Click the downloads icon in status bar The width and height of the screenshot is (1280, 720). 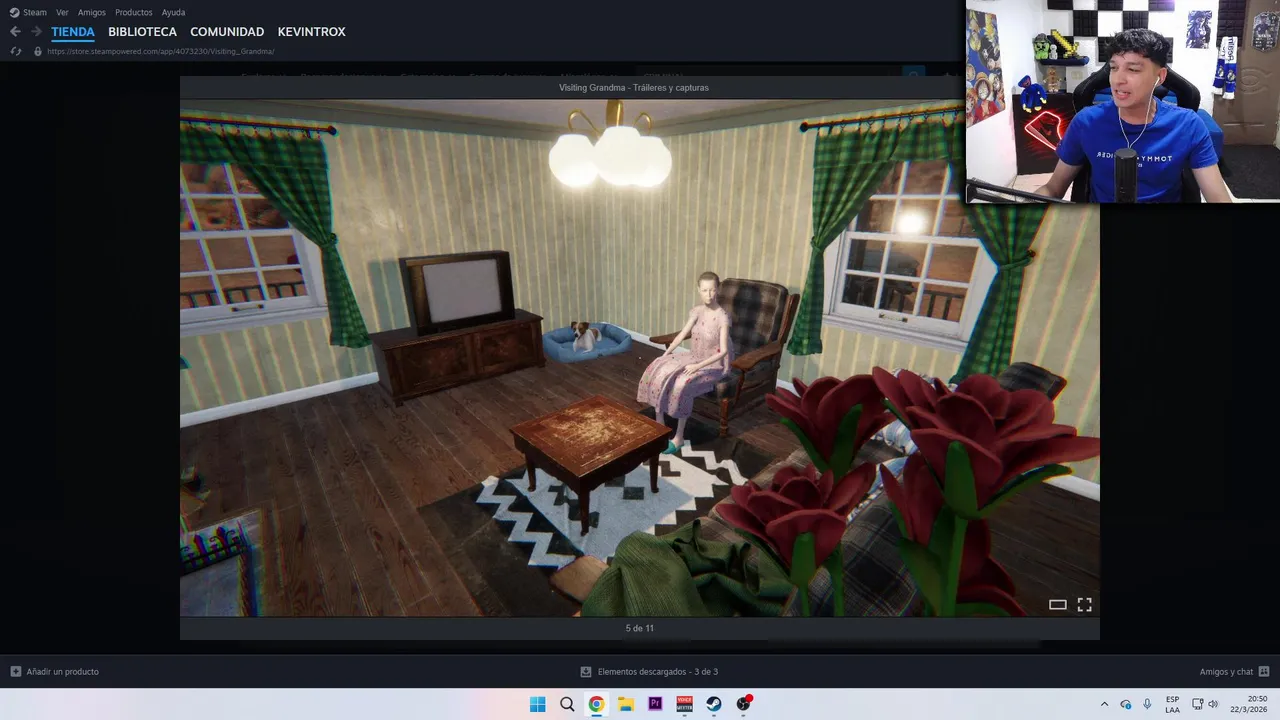click(586, 672)
